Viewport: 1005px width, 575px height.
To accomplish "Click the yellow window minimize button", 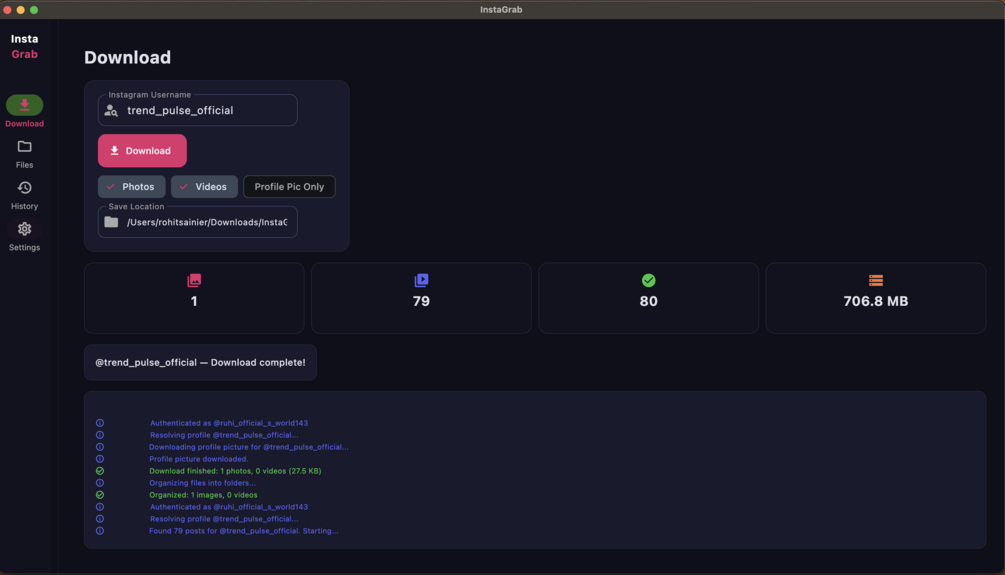I will (21, 10).
